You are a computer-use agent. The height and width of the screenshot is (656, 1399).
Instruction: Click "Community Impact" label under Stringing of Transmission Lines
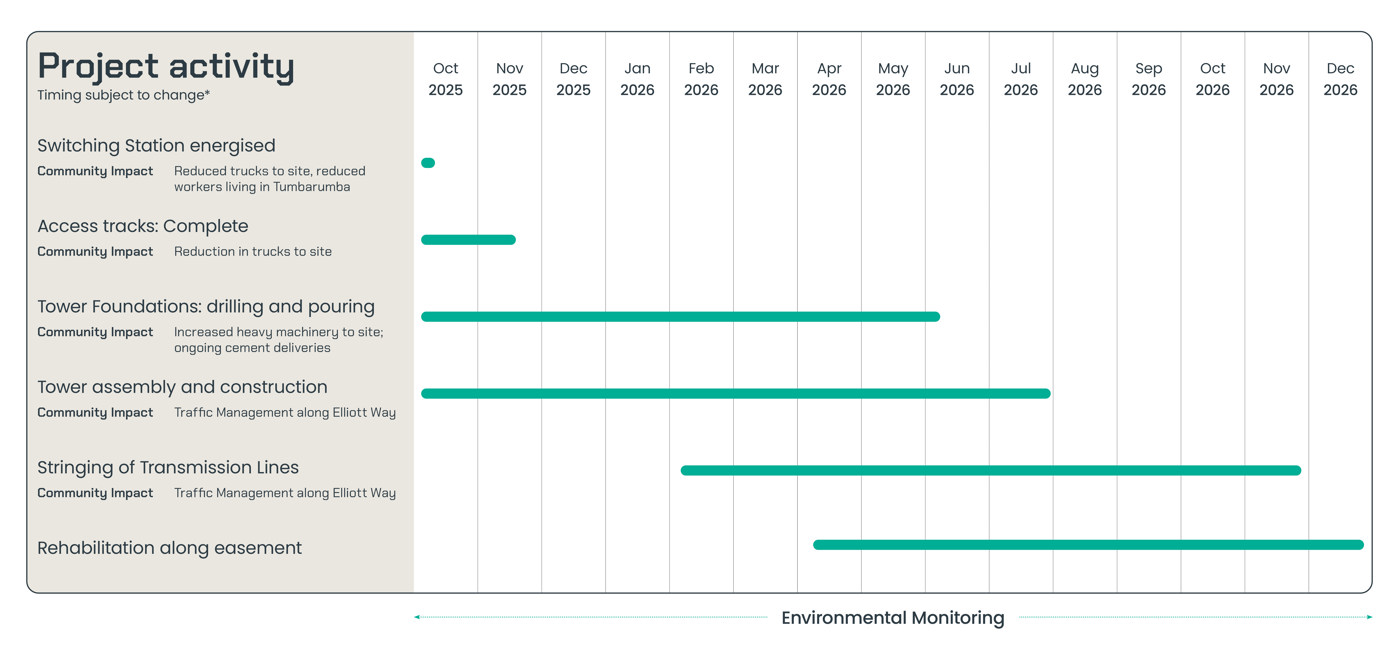(95, 493)
